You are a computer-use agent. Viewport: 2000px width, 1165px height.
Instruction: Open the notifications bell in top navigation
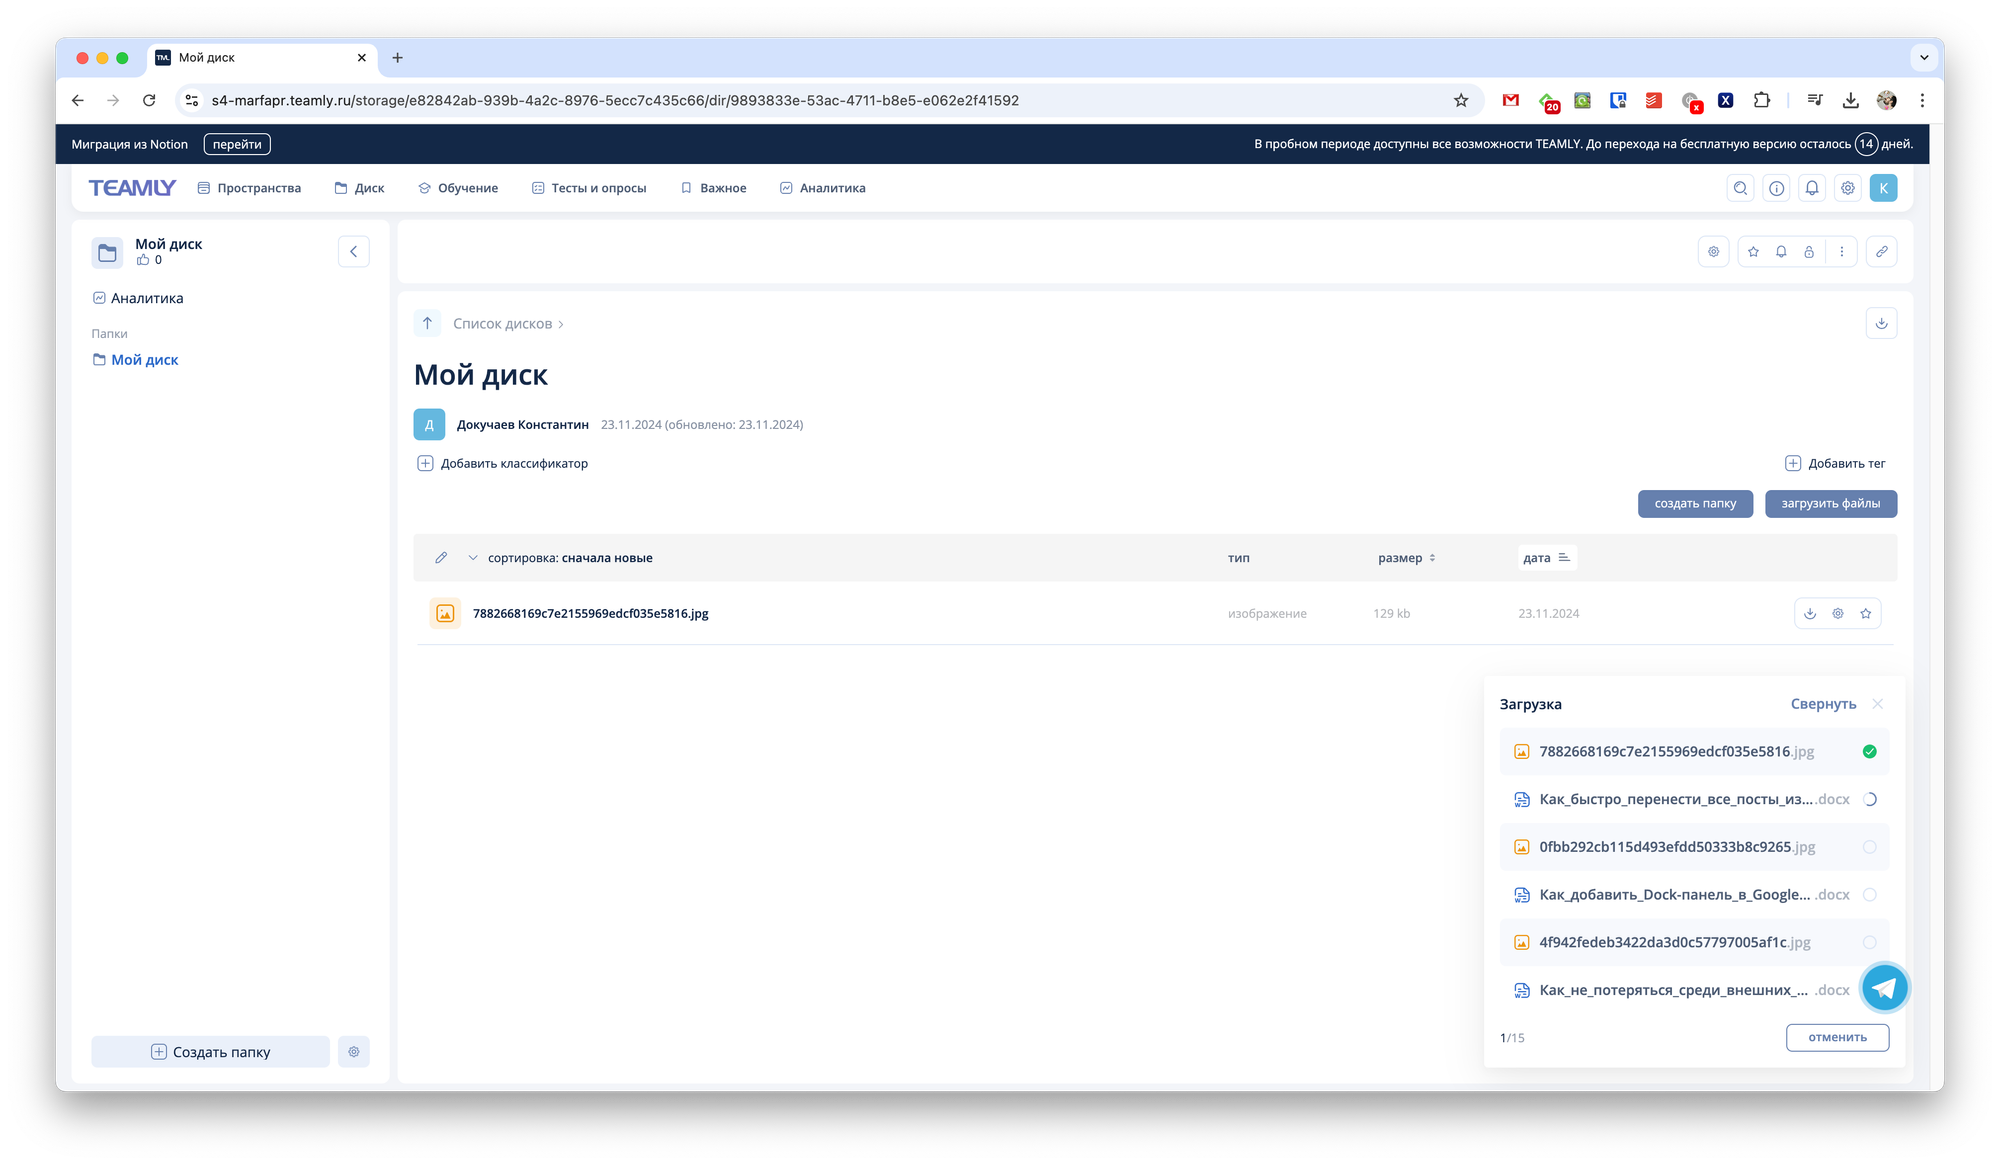pyautogui.click(x=1812, y=188)
